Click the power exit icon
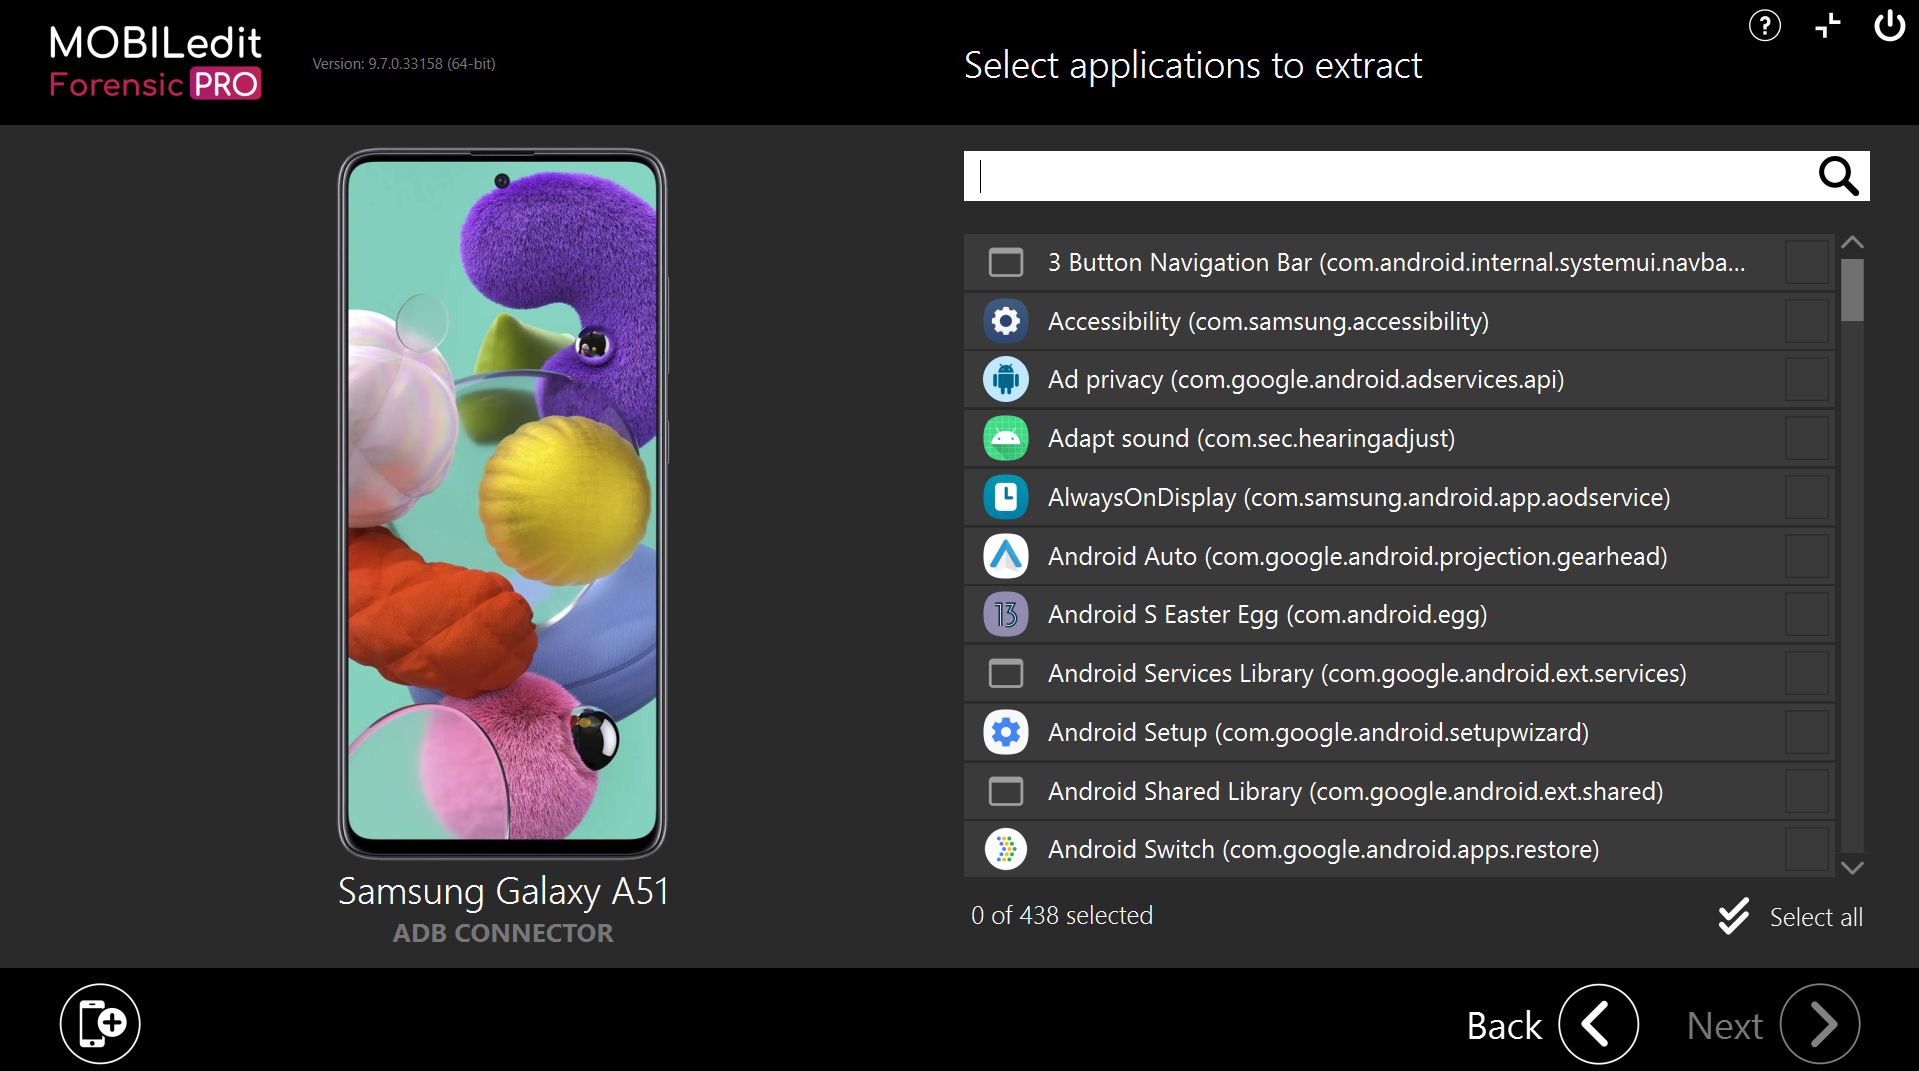Image resolution: width=1919 pixels, height=1071 pixels. (1888, 26)
